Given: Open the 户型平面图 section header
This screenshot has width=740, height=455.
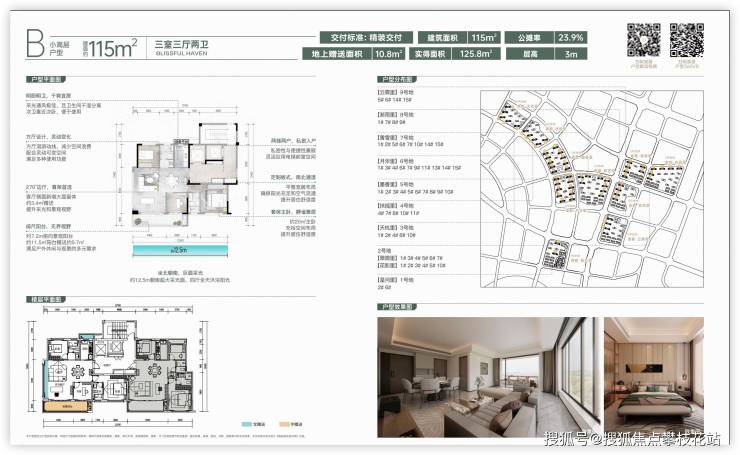Looking at the screenshot, I should pos(46,79).
